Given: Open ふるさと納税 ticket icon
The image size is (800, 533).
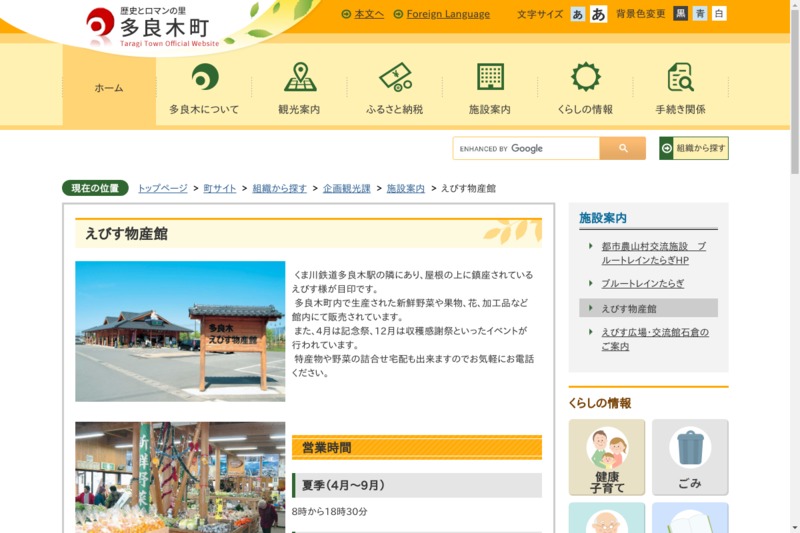Looking at the screenshot, I should 394,78.
